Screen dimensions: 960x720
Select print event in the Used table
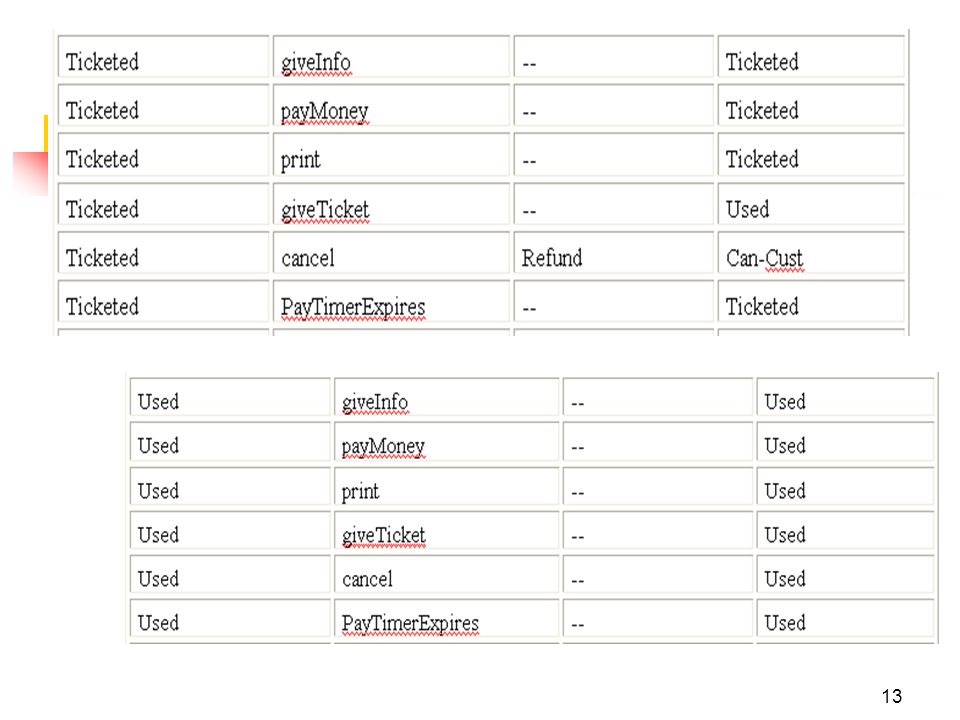tap(361, 491)
